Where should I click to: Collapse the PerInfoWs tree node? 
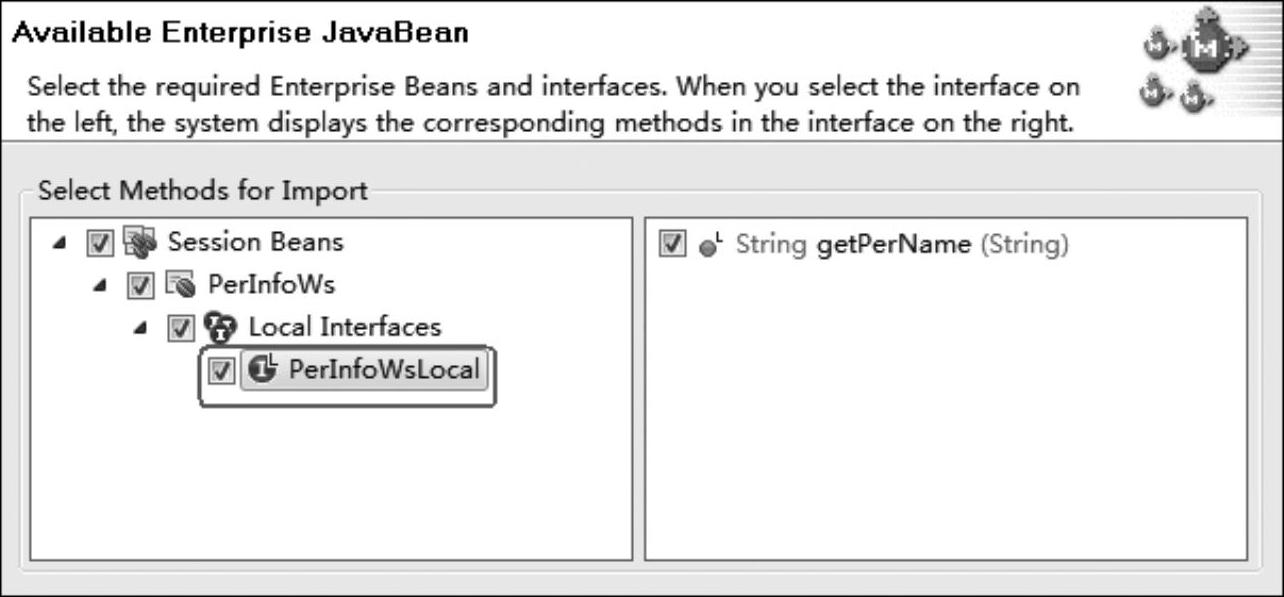[100, 286]
